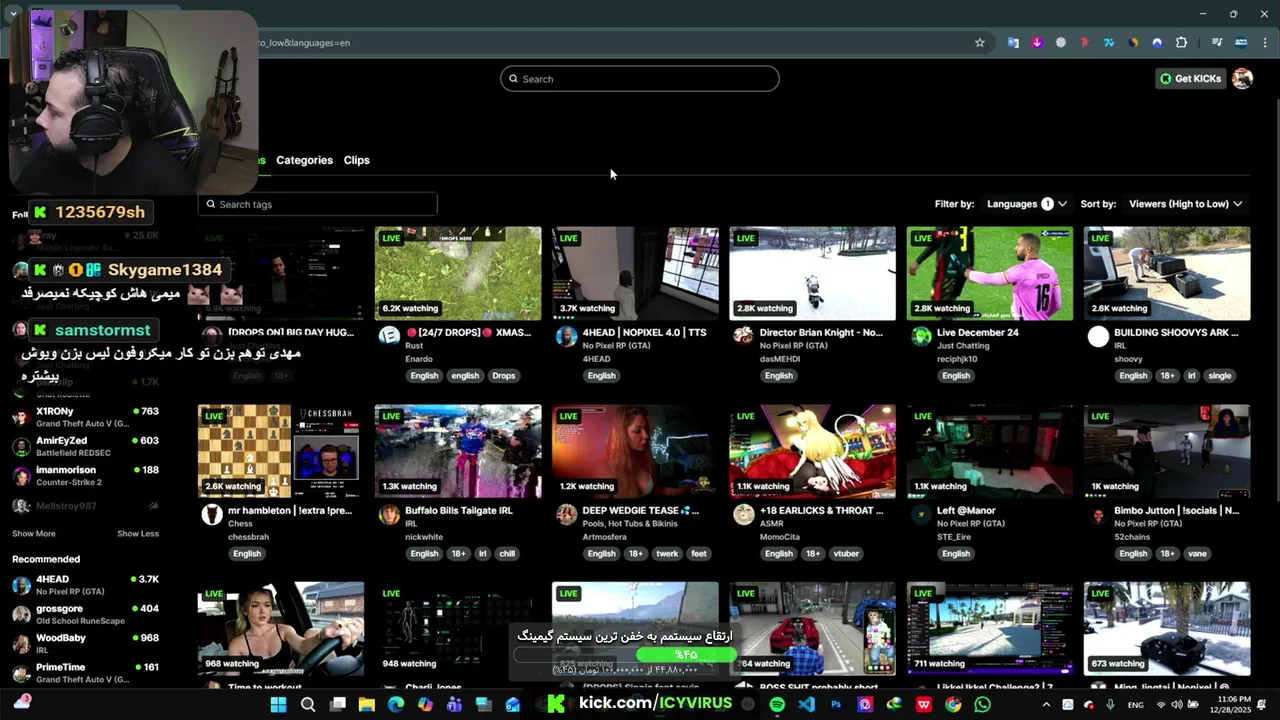Open the pink download extension icon
The height and width of the screenshot is (720, 1280).
(x=1037, y=43)
